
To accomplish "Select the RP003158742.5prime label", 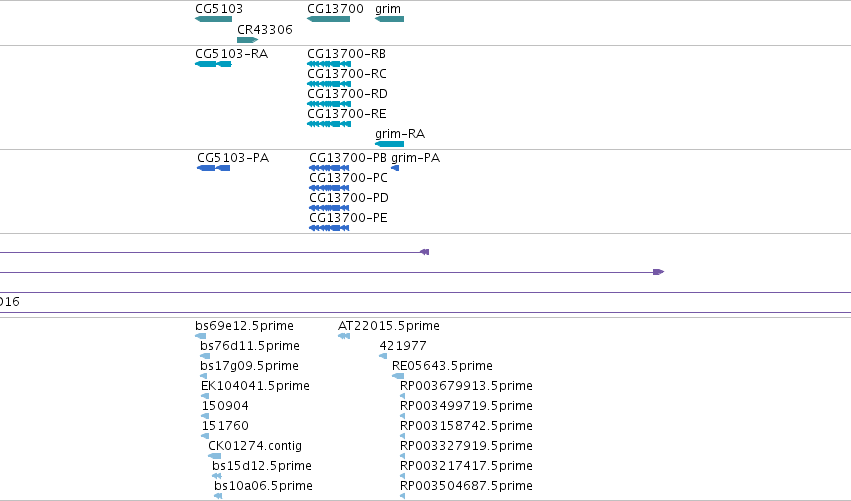I will [x=466, y=426].
